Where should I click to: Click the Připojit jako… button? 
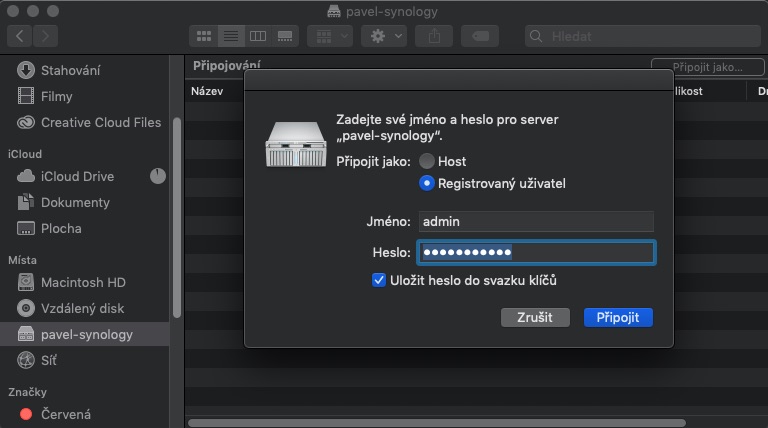[707, 67]
